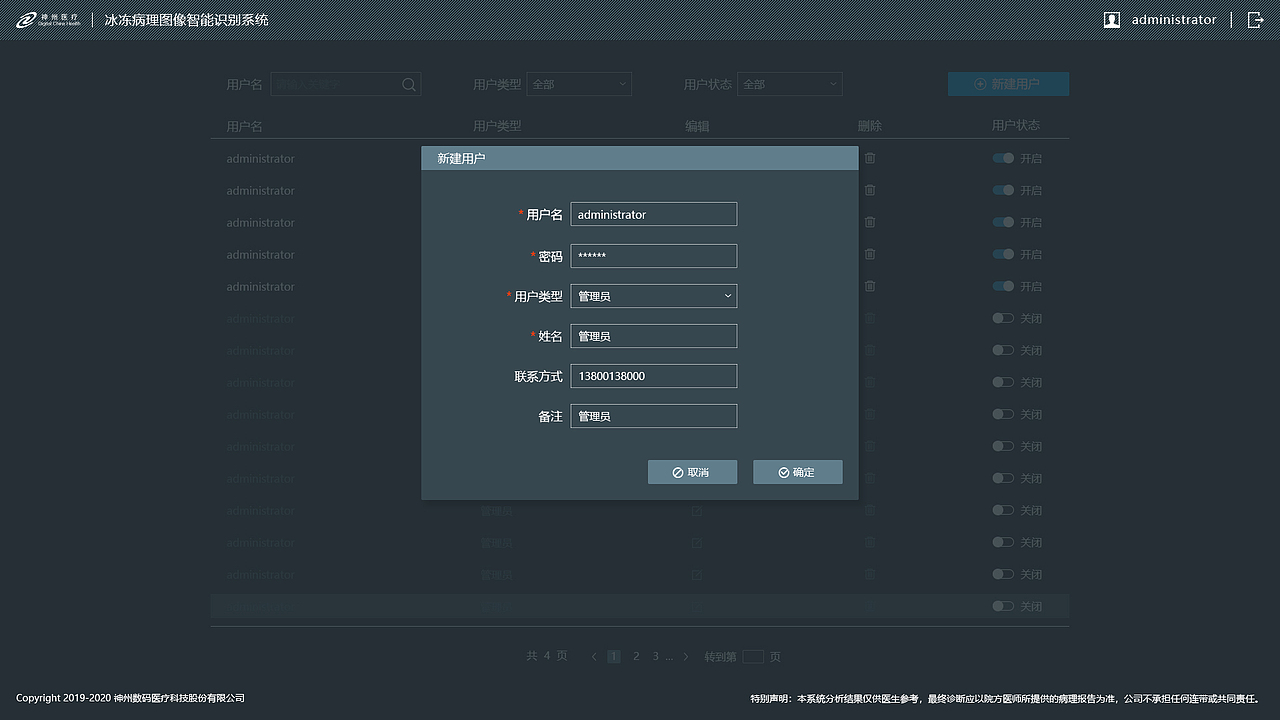This screenshot has width=1280, height=720.
Task: Click the 共 4 页 page count text
Action: click(547, 656)
